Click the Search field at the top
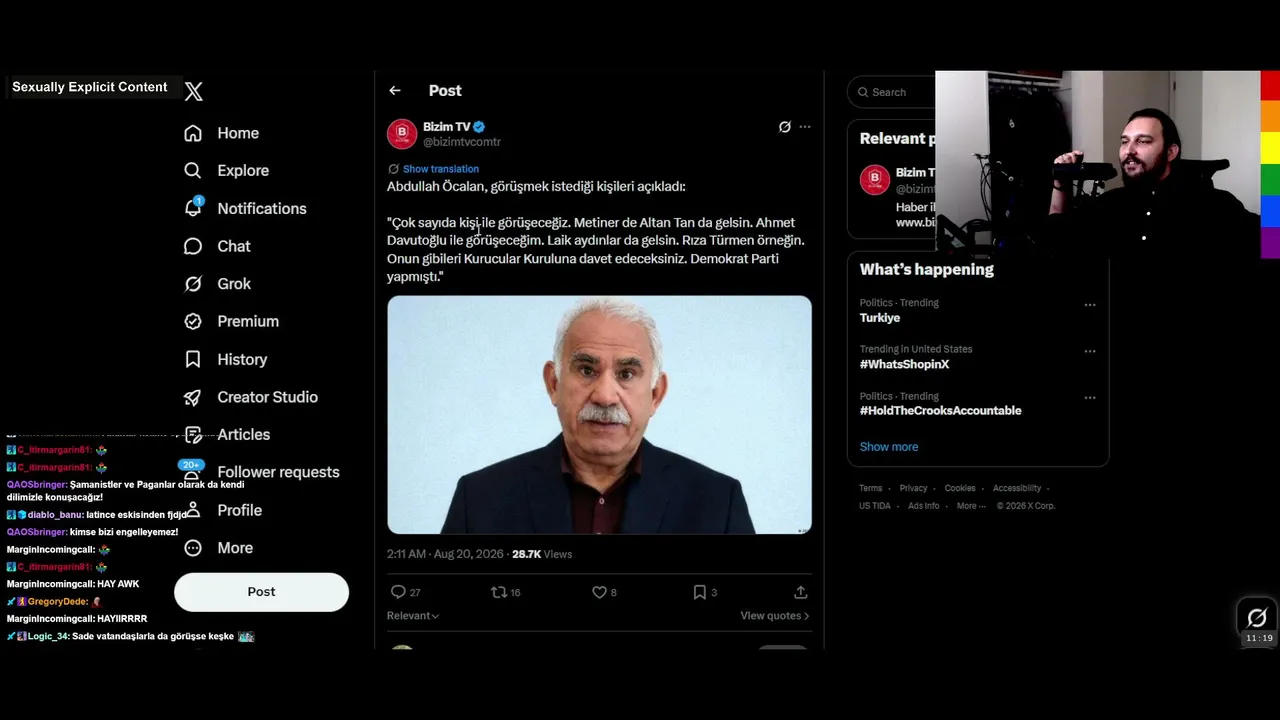This screenshot has width=1280, height=720. click(892, 92)
